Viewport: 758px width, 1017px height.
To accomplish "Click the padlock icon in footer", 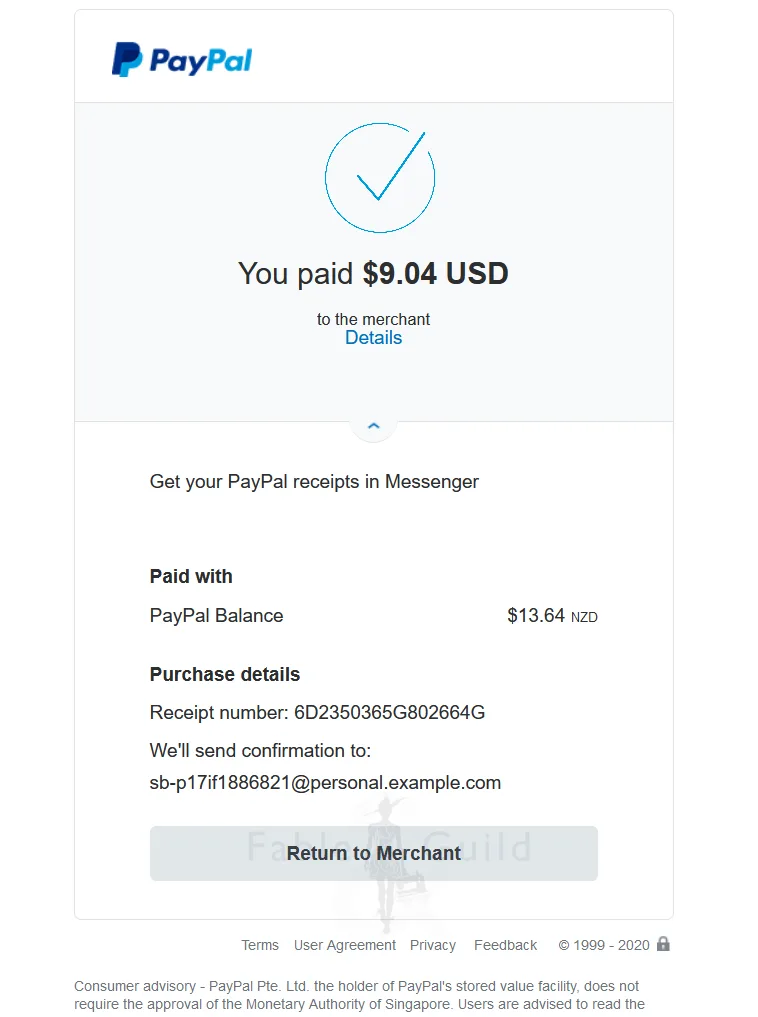I will click(663, 943).
